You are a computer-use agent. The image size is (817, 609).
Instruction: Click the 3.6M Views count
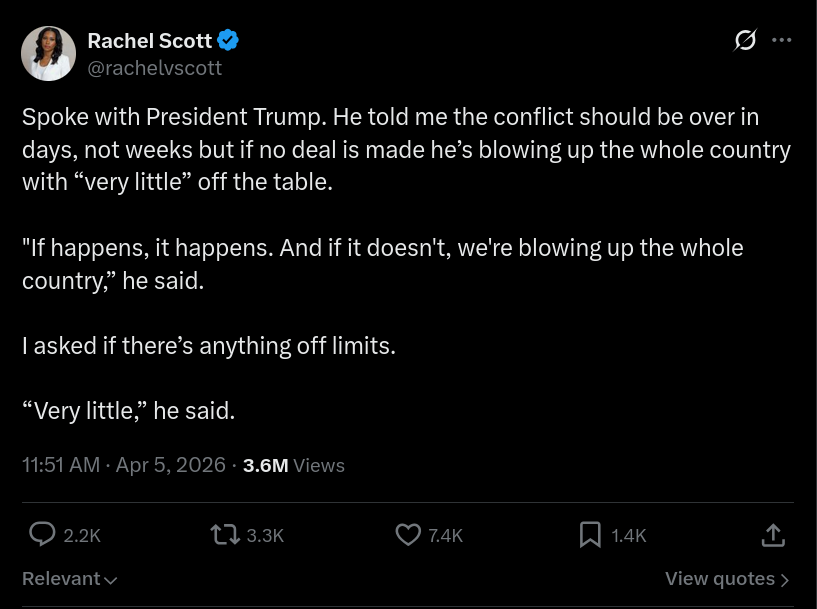[x=294, y=465]
